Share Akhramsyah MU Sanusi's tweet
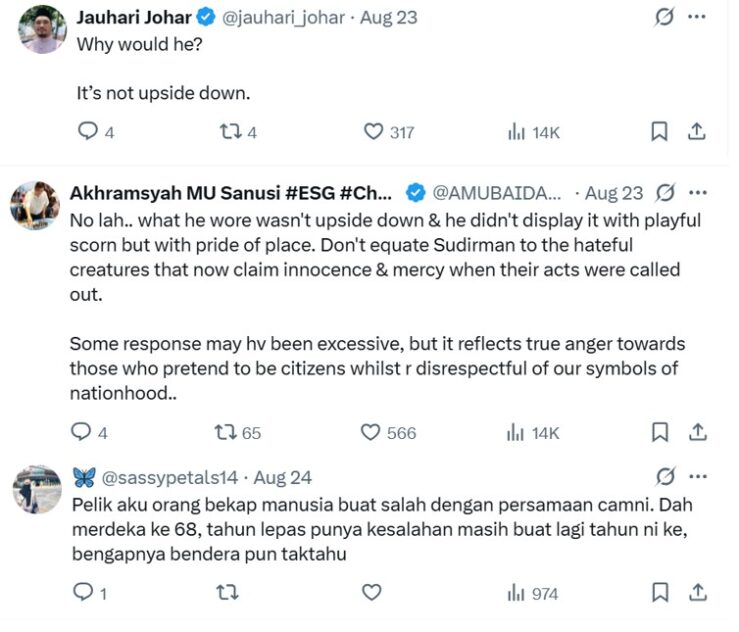 [698, 432]
